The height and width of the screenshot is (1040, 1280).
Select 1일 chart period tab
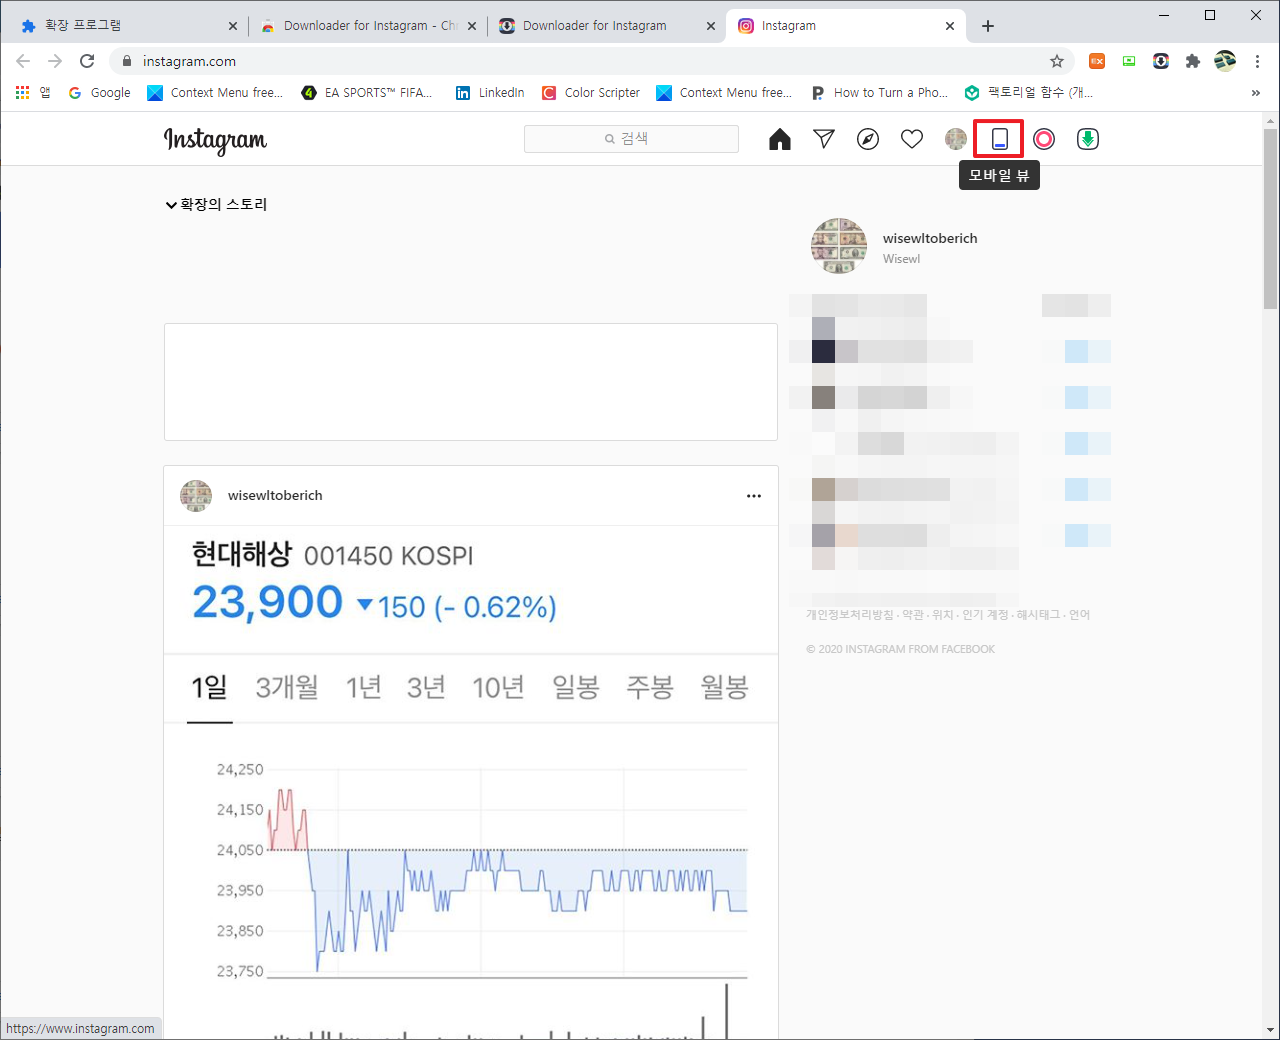pos(210,687)
